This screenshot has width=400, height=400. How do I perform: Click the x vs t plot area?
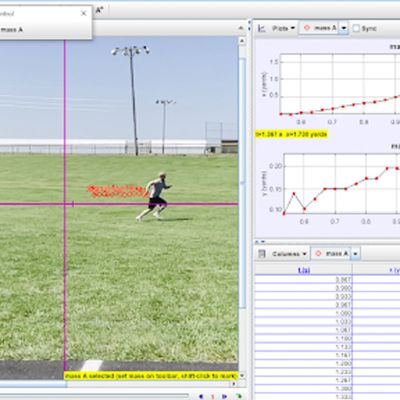pos(340,84)
